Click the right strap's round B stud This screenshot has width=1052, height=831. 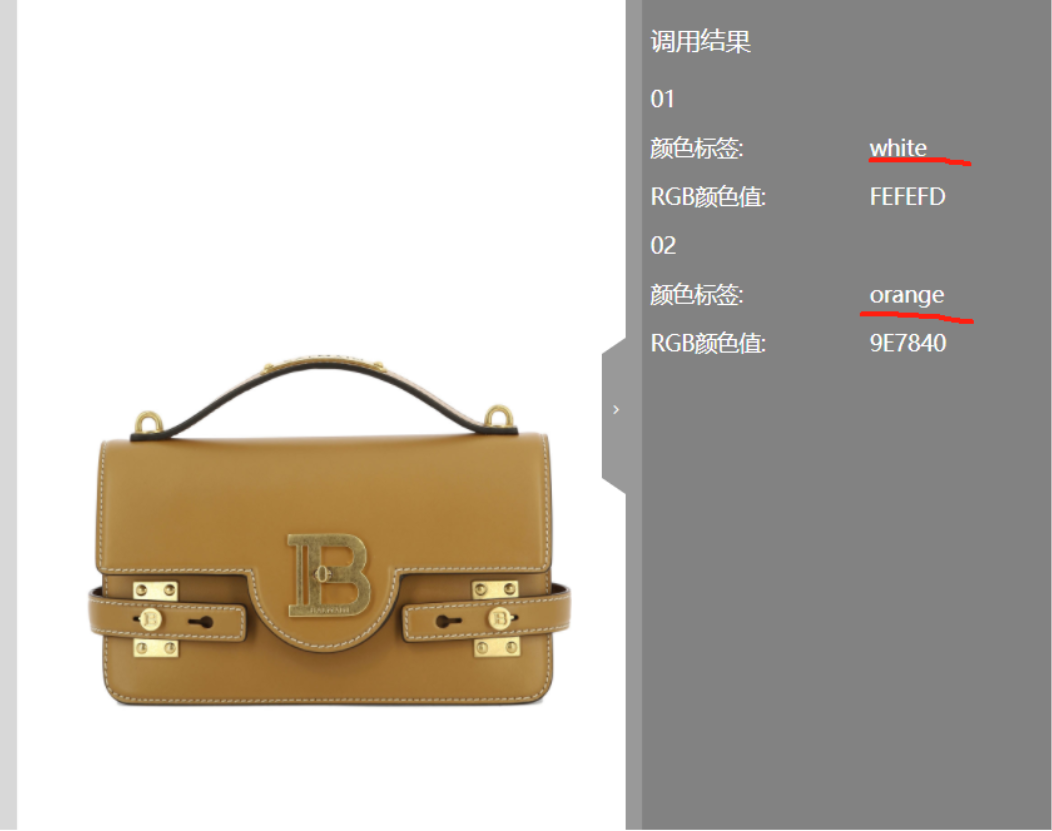(500, 618)
